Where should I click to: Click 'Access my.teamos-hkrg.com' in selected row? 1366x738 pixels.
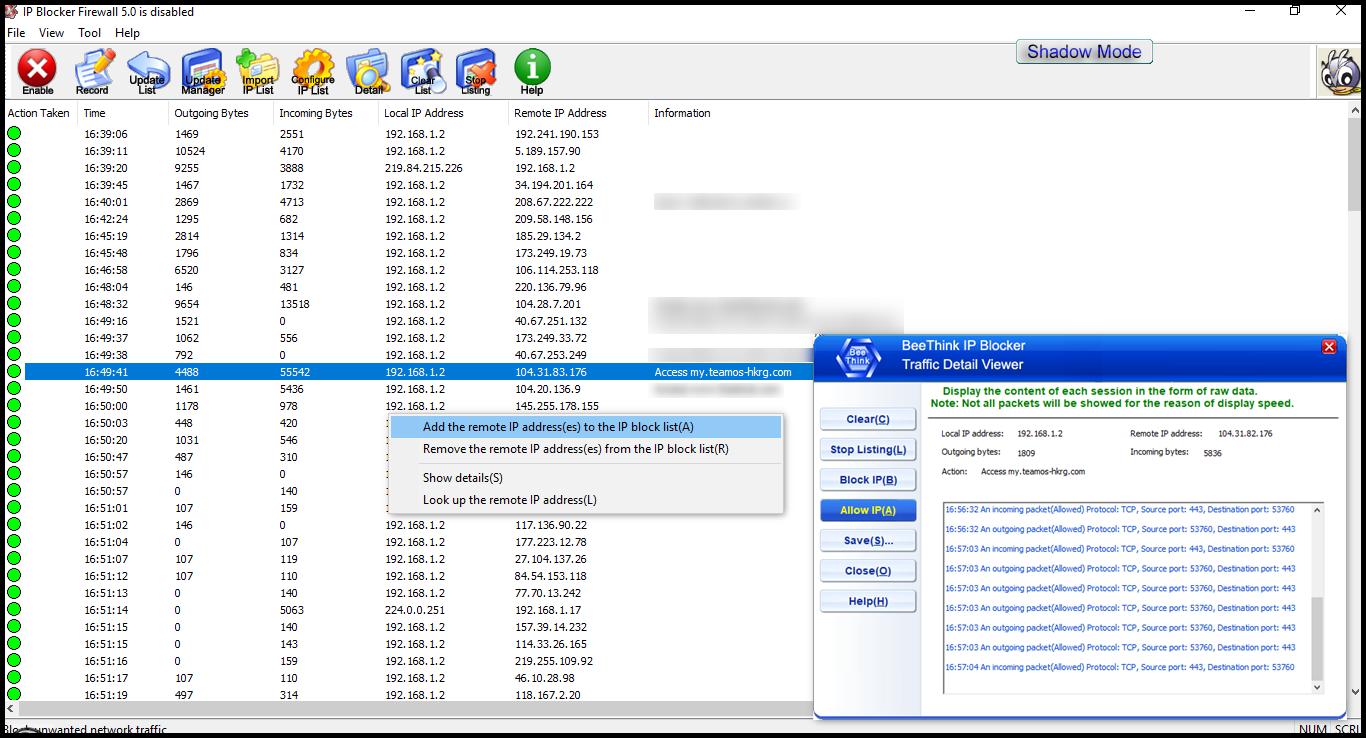[723, 372]
